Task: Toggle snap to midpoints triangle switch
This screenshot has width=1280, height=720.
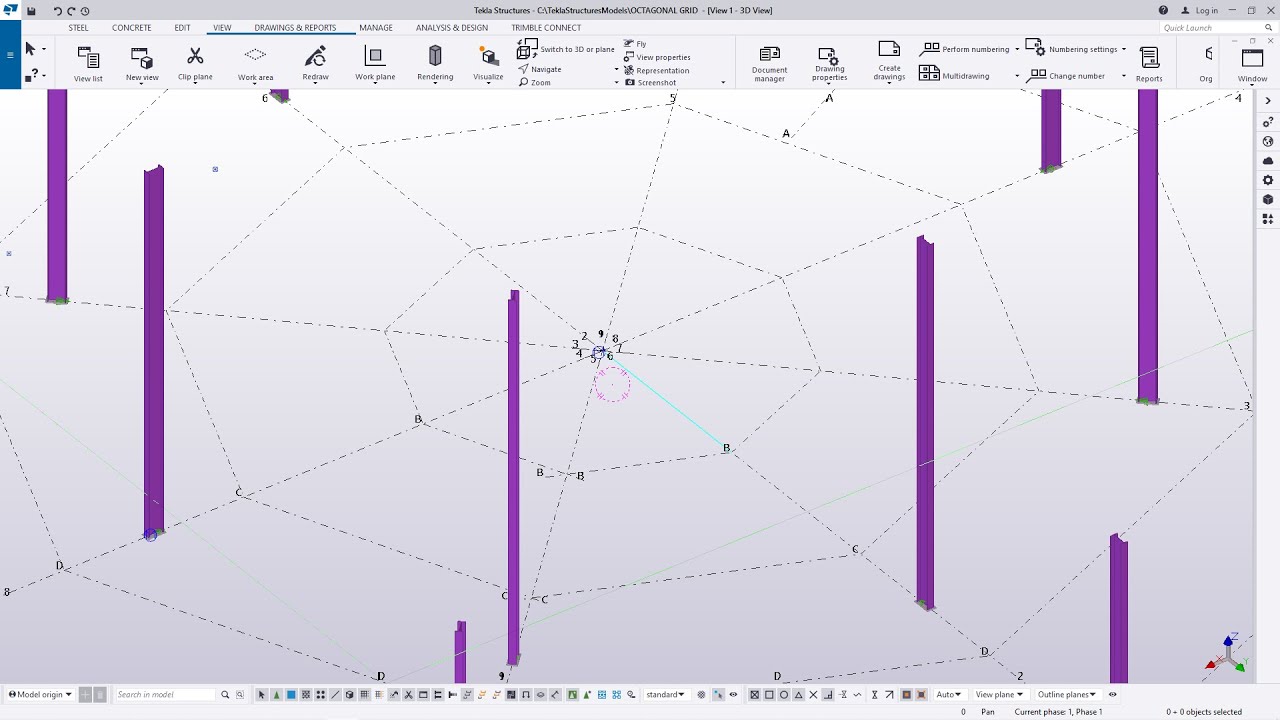Action: pos(798,695)
